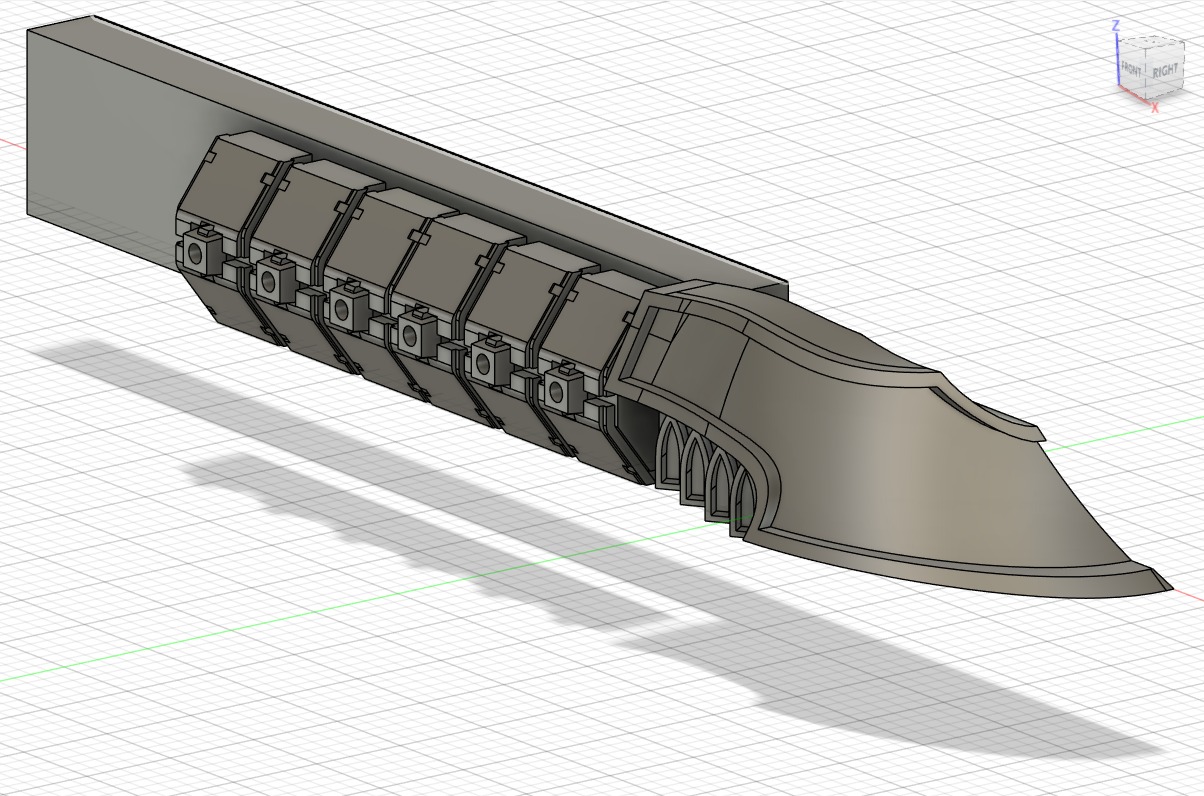Image resolution: width=1204 pixels, height=796 pixels.
Task: Select the first arched window cutout
Action: coord(669,452)
